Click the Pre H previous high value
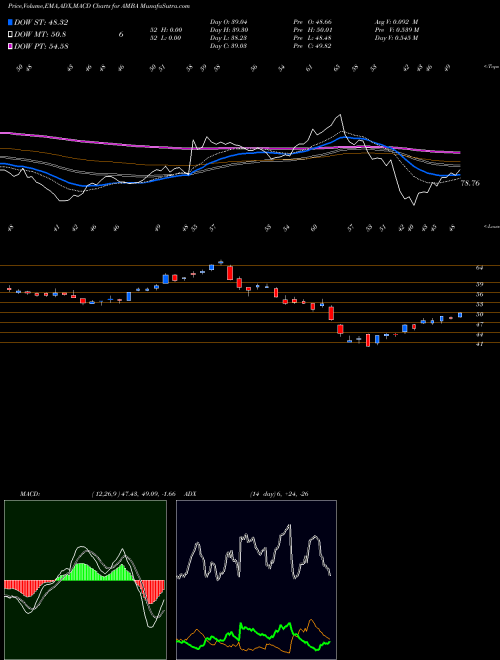Viewport: 500px width, 660px height. coord(312,29)
